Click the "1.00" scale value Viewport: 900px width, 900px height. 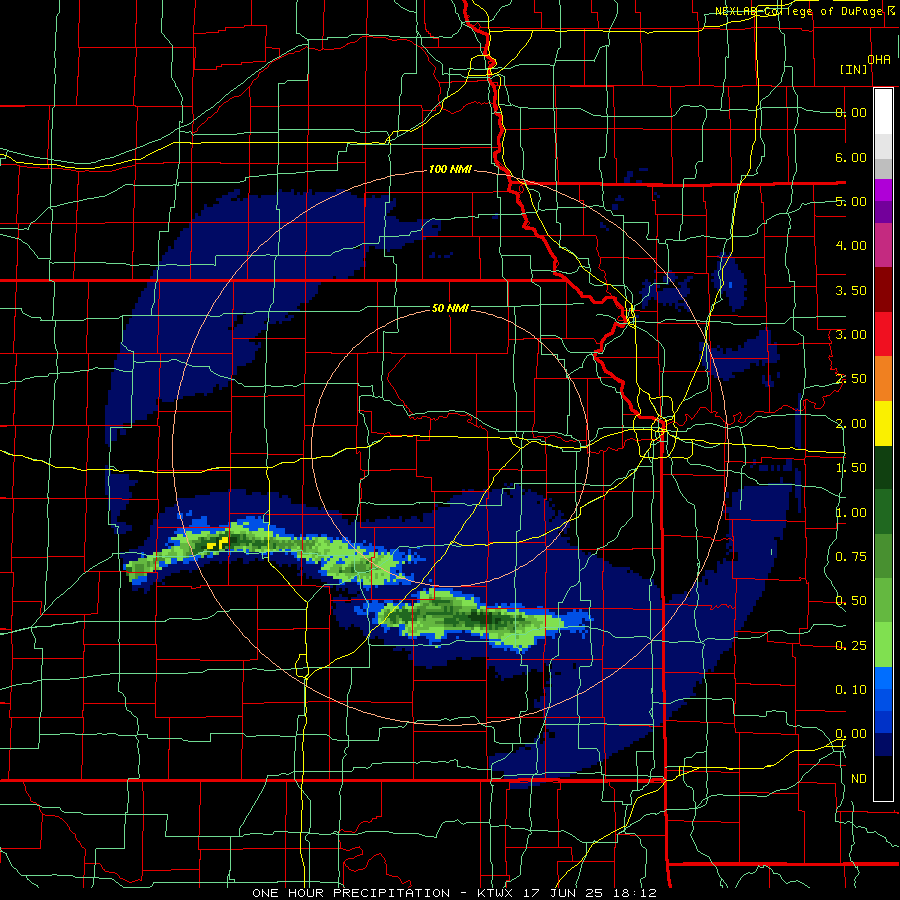click(x=851, y=513)
